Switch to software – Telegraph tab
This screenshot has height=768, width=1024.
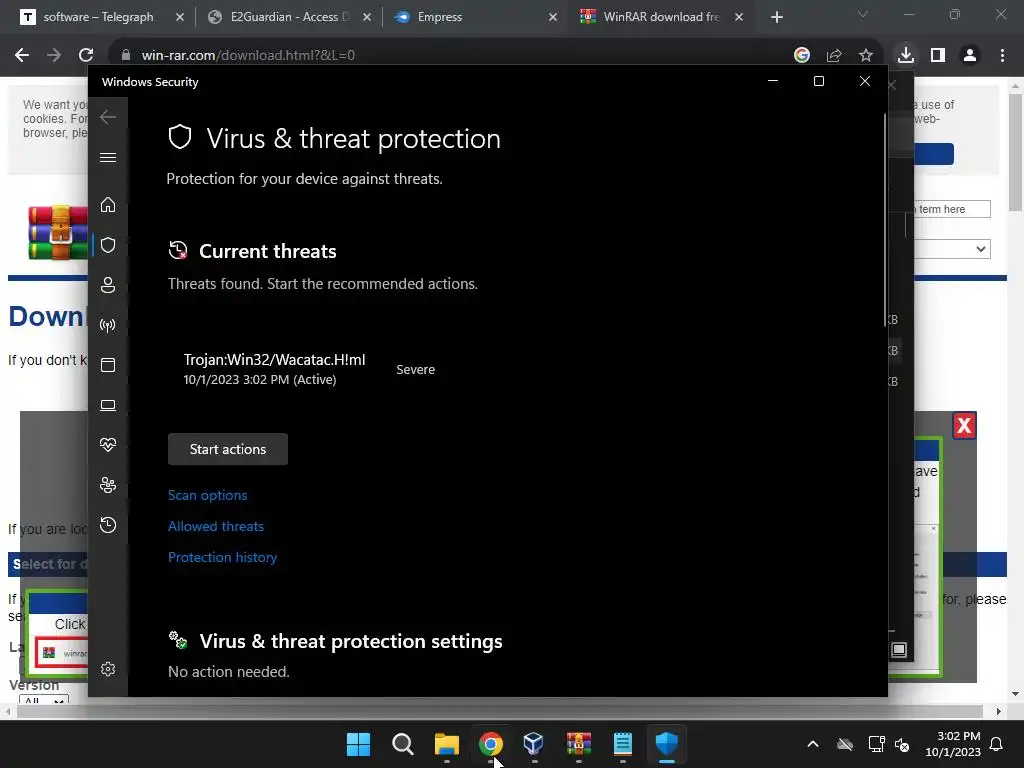[x=98, y=17]
